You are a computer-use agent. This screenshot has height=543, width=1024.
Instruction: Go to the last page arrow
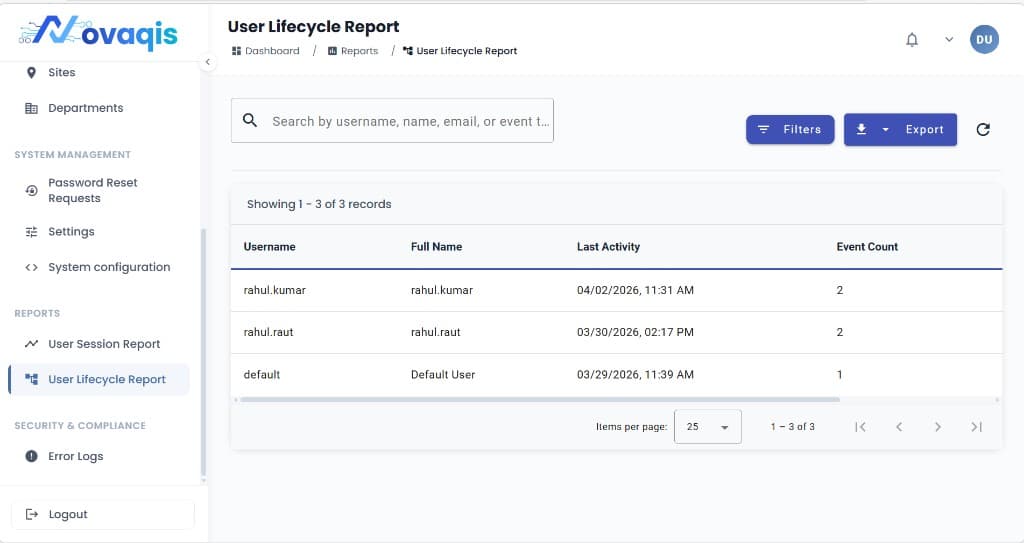[976, 427]
